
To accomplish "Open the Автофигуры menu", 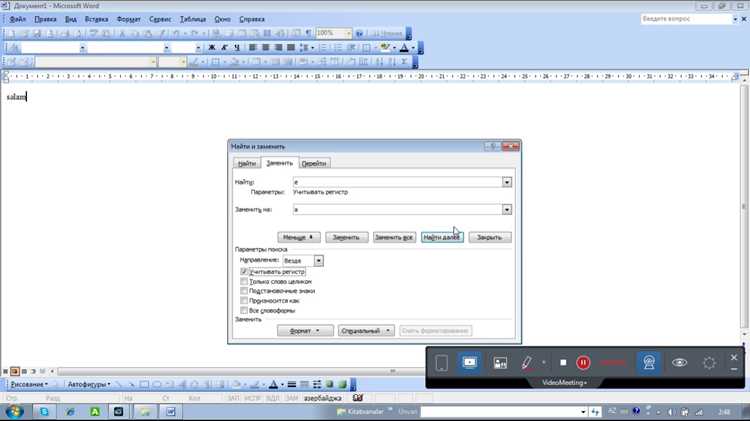I will click(89, 384).
